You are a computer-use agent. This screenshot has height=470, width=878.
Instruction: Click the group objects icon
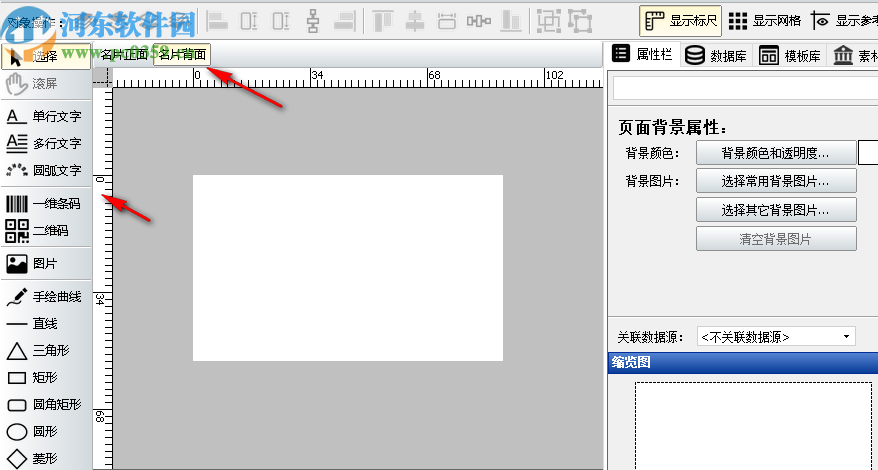(549, 21)
